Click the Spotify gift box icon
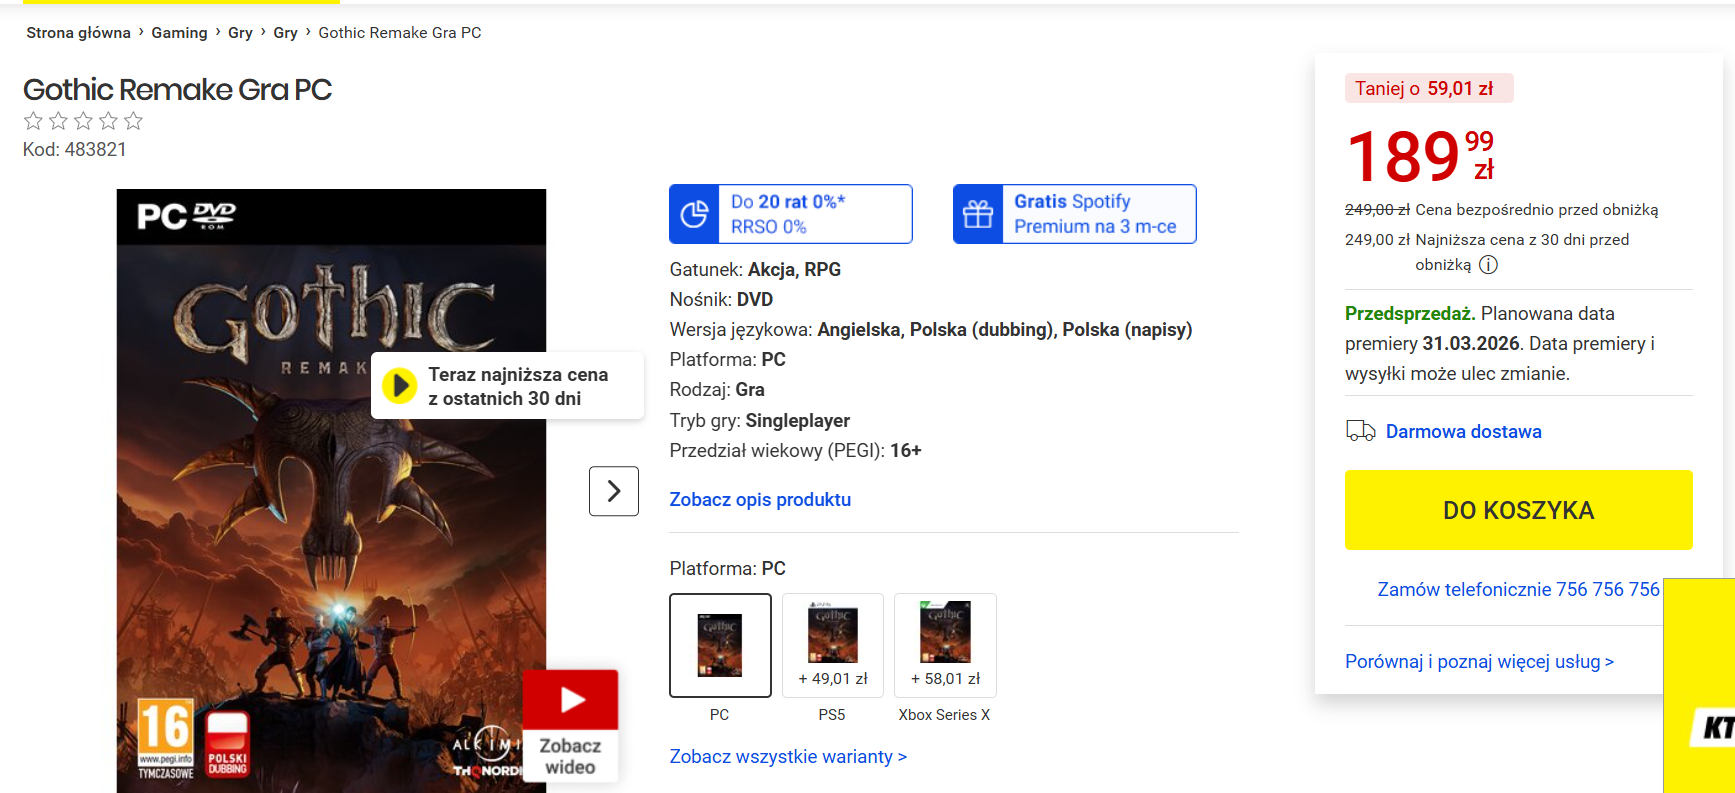The width and height of the screenshot is (1735, 793). pyautogui.click(x=977, y=214)
